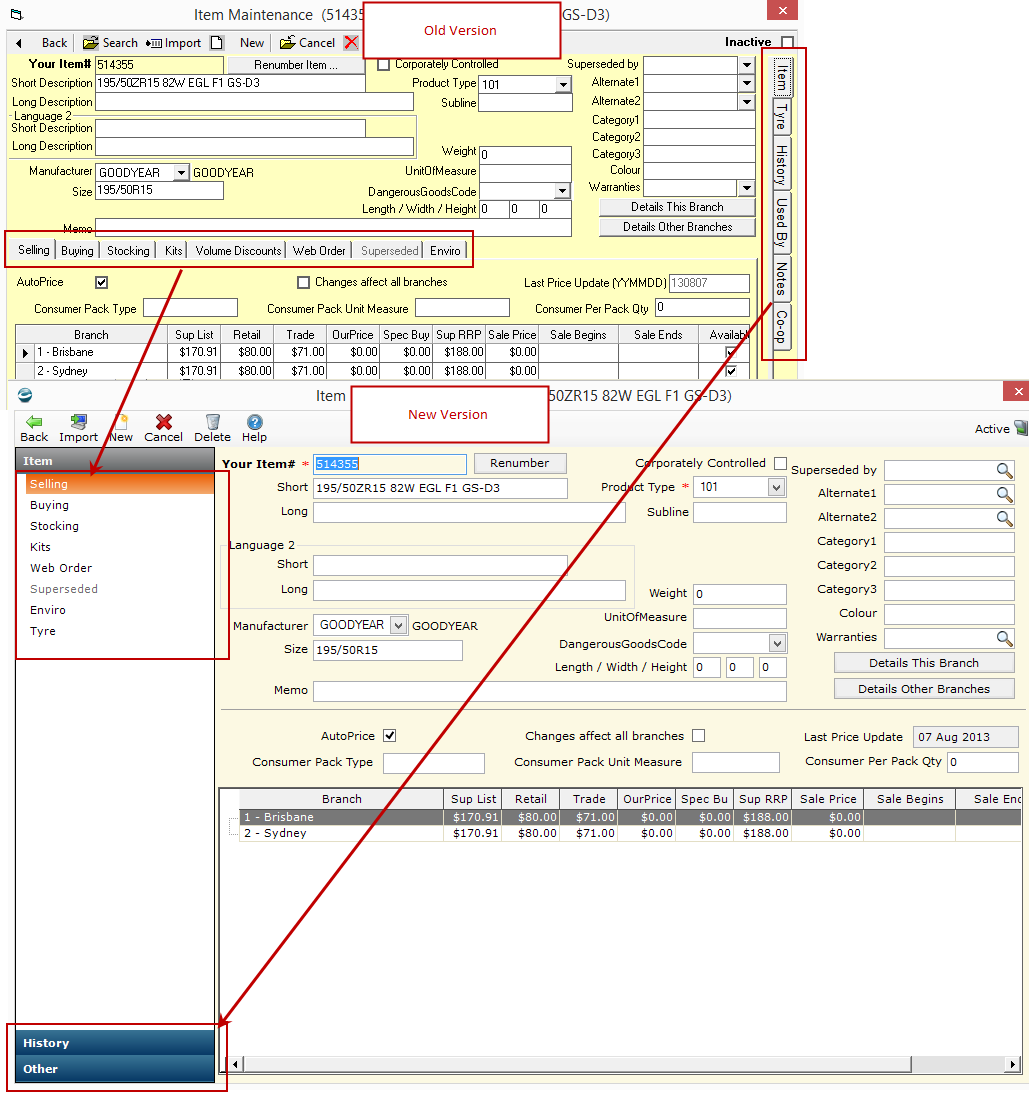The width and height of the screenshot is (1029, 1094).
Task: Open the vertical Tyre tab in old version
Action: tap(781, 117)
